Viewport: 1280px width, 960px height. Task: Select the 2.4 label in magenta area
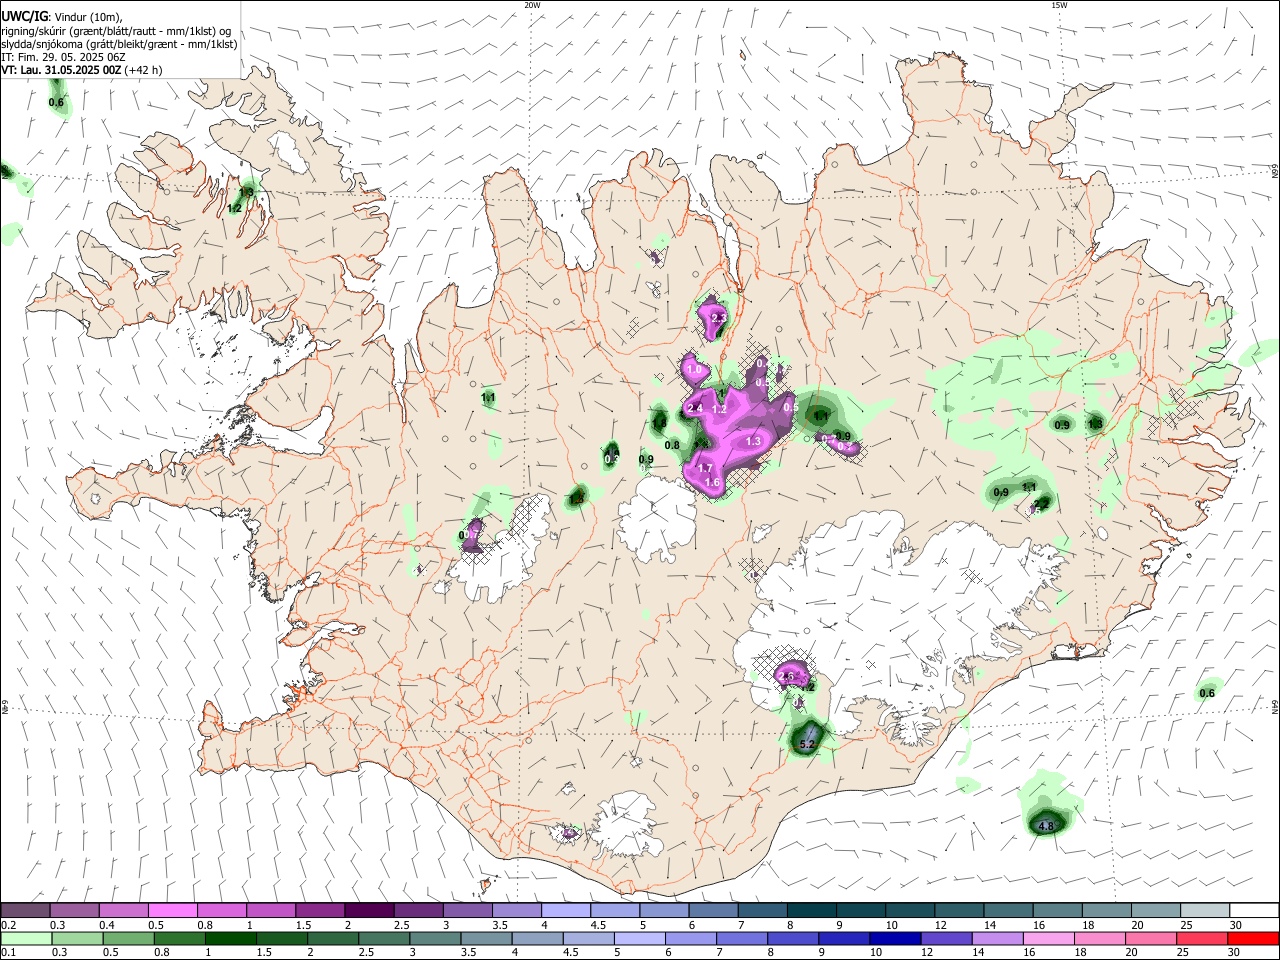pos(695,408)
